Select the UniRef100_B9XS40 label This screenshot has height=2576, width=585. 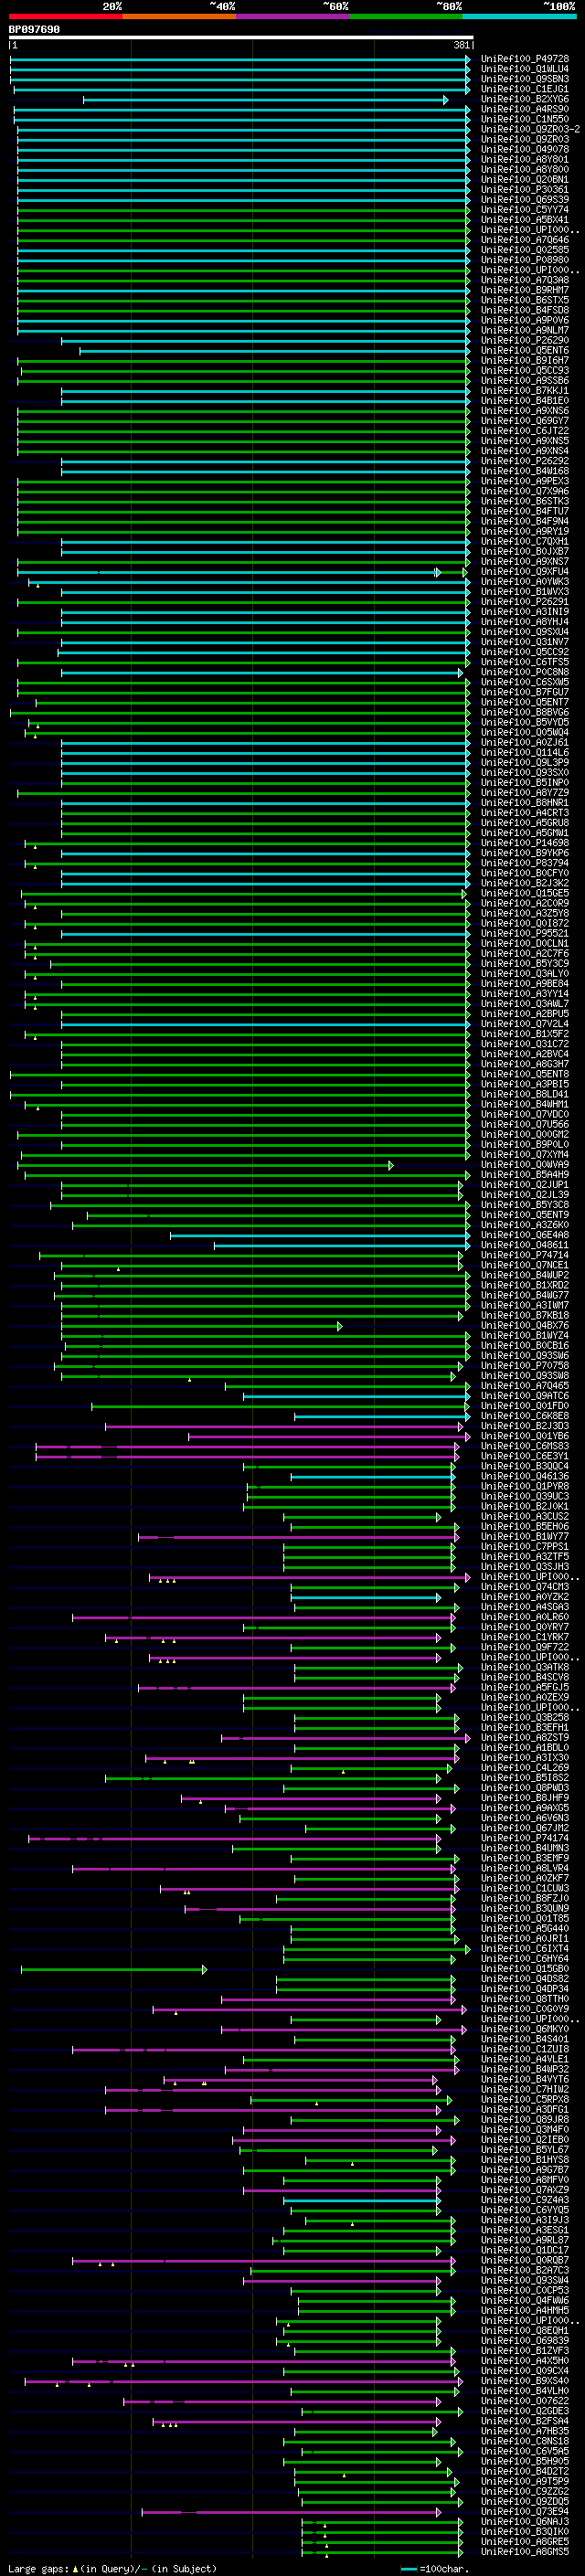pyautogui.click(x=525, y=2381)
